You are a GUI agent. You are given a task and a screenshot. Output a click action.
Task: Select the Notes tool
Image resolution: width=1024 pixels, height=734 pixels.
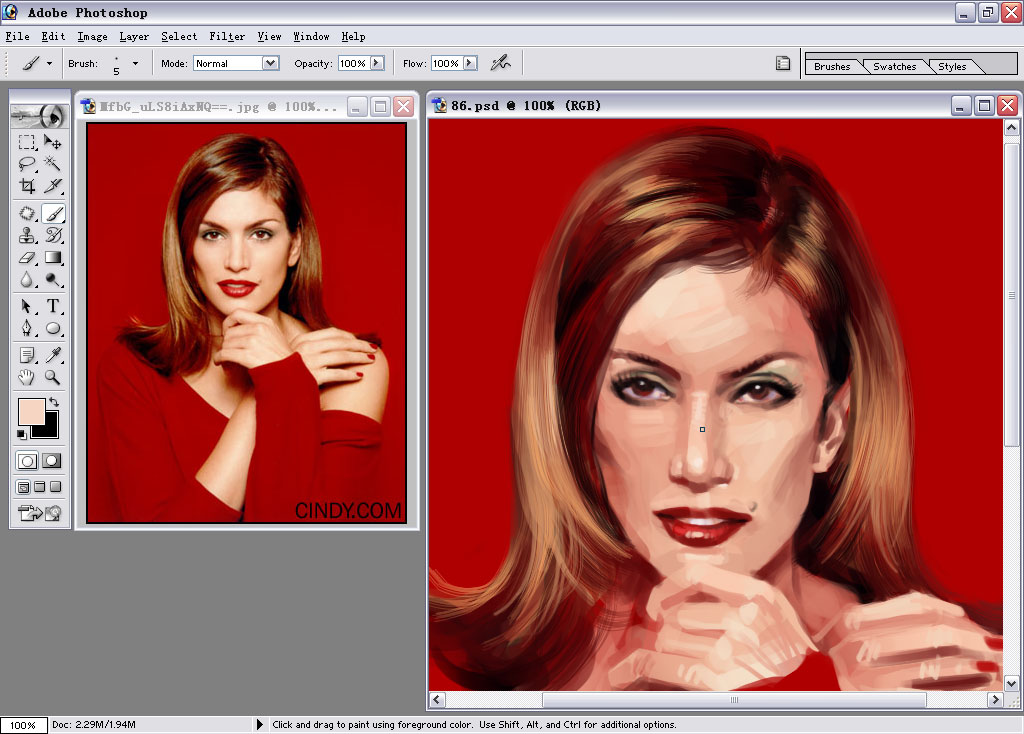27,355
